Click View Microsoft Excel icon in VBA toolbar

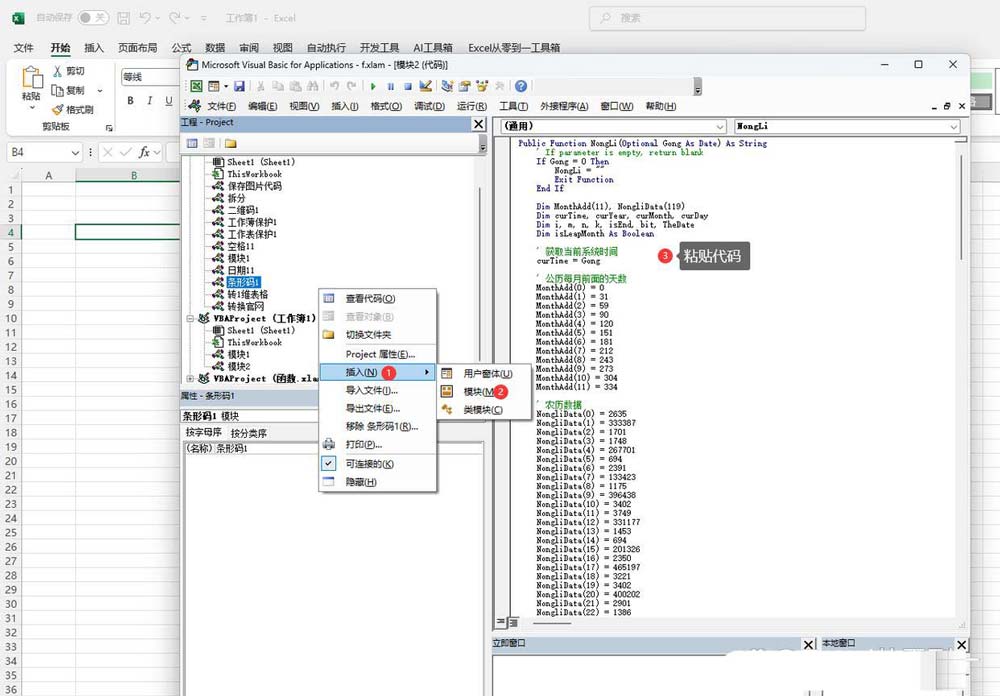click(x=196, y=86)
